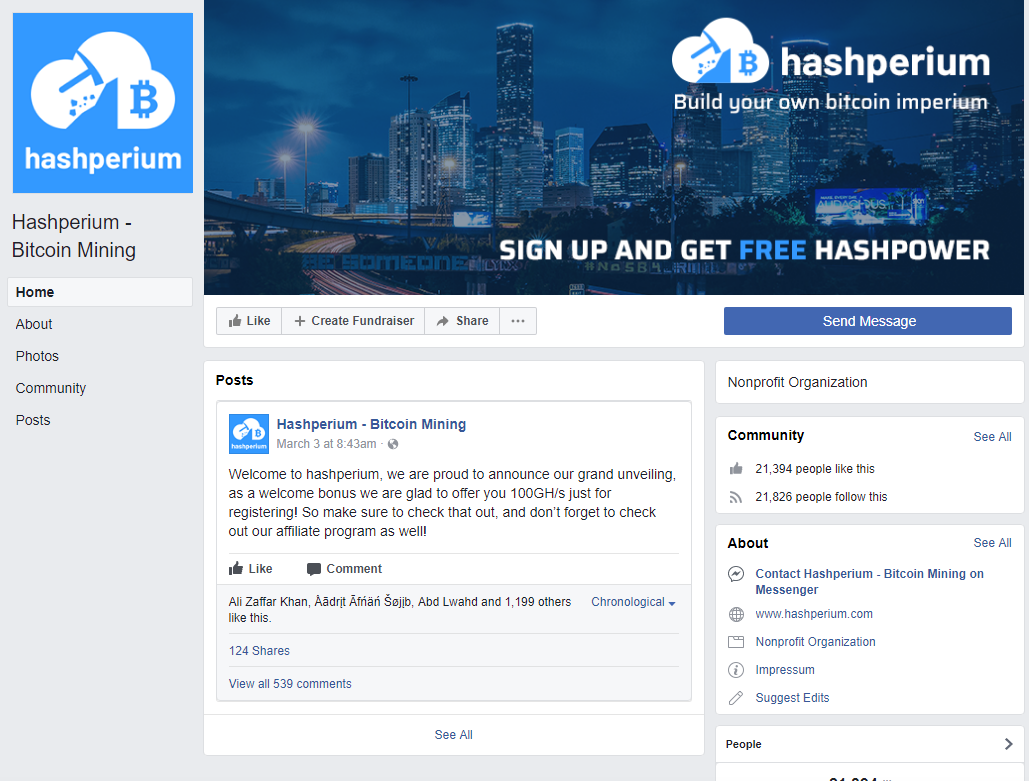Open Photos in the sidebar
This screenshot has height=781, width=1029.
click(37, 356)
